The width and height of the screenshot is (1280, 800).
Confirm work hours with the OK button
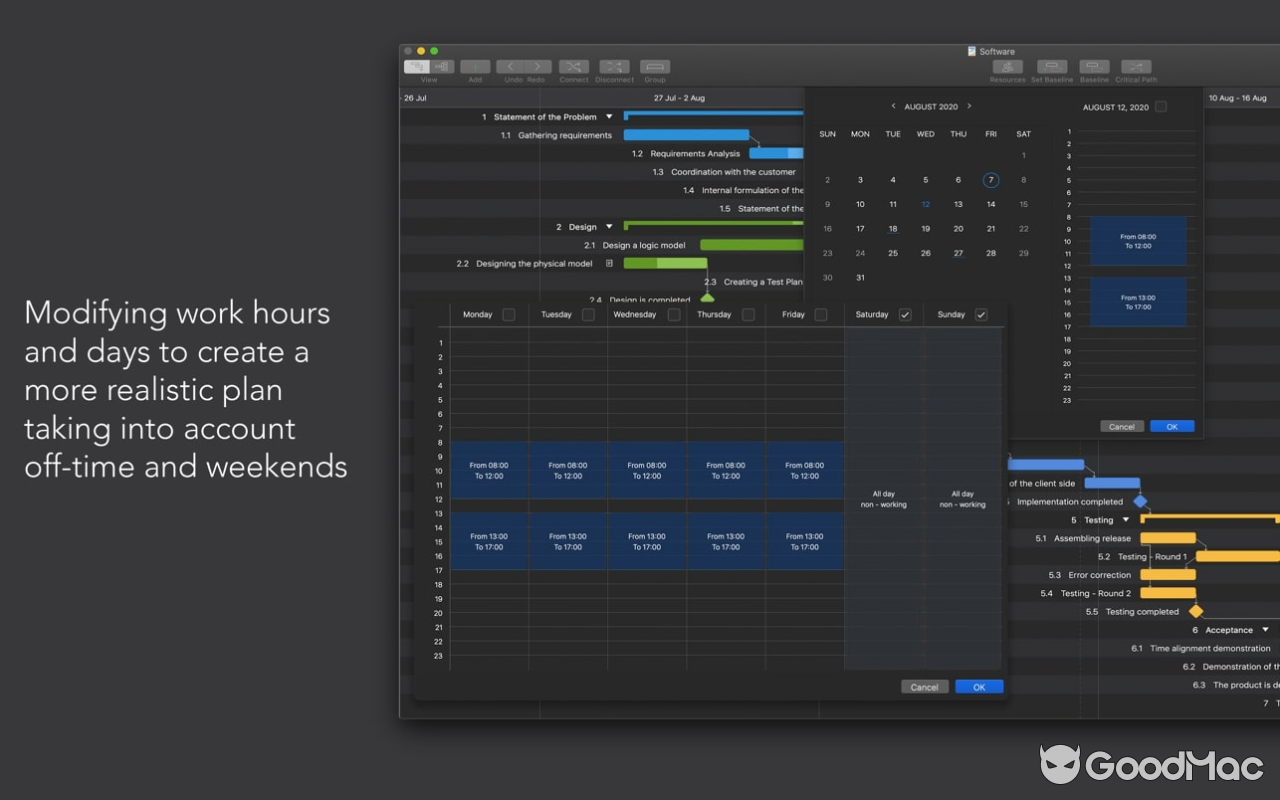coord(978,687)
